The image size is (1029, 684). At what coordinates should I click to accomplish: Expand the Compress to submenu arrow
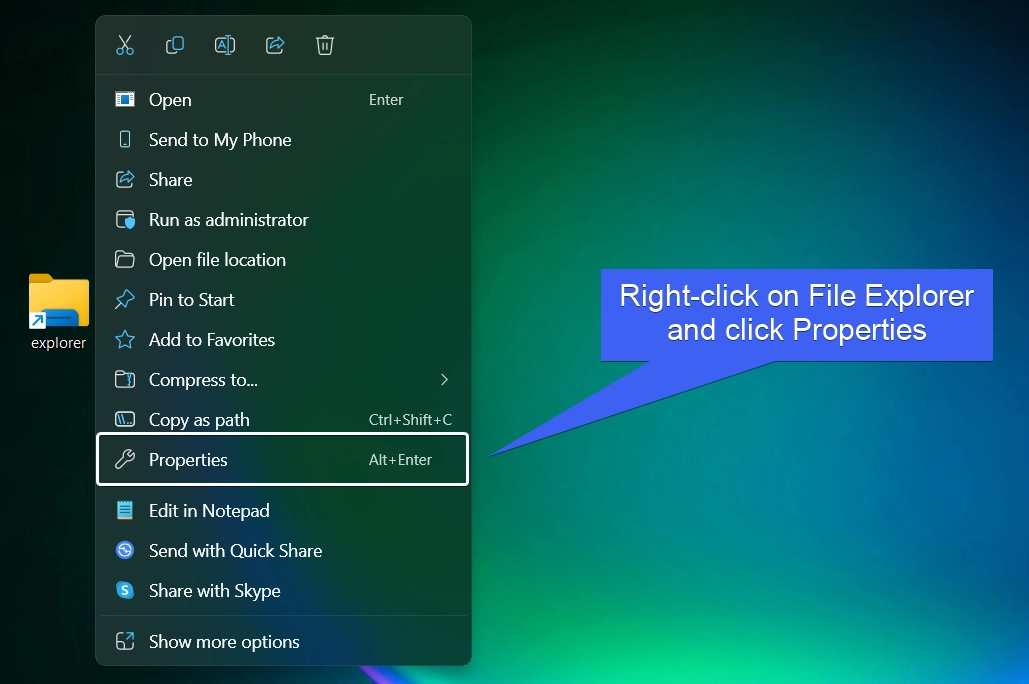tap(444, 380)
